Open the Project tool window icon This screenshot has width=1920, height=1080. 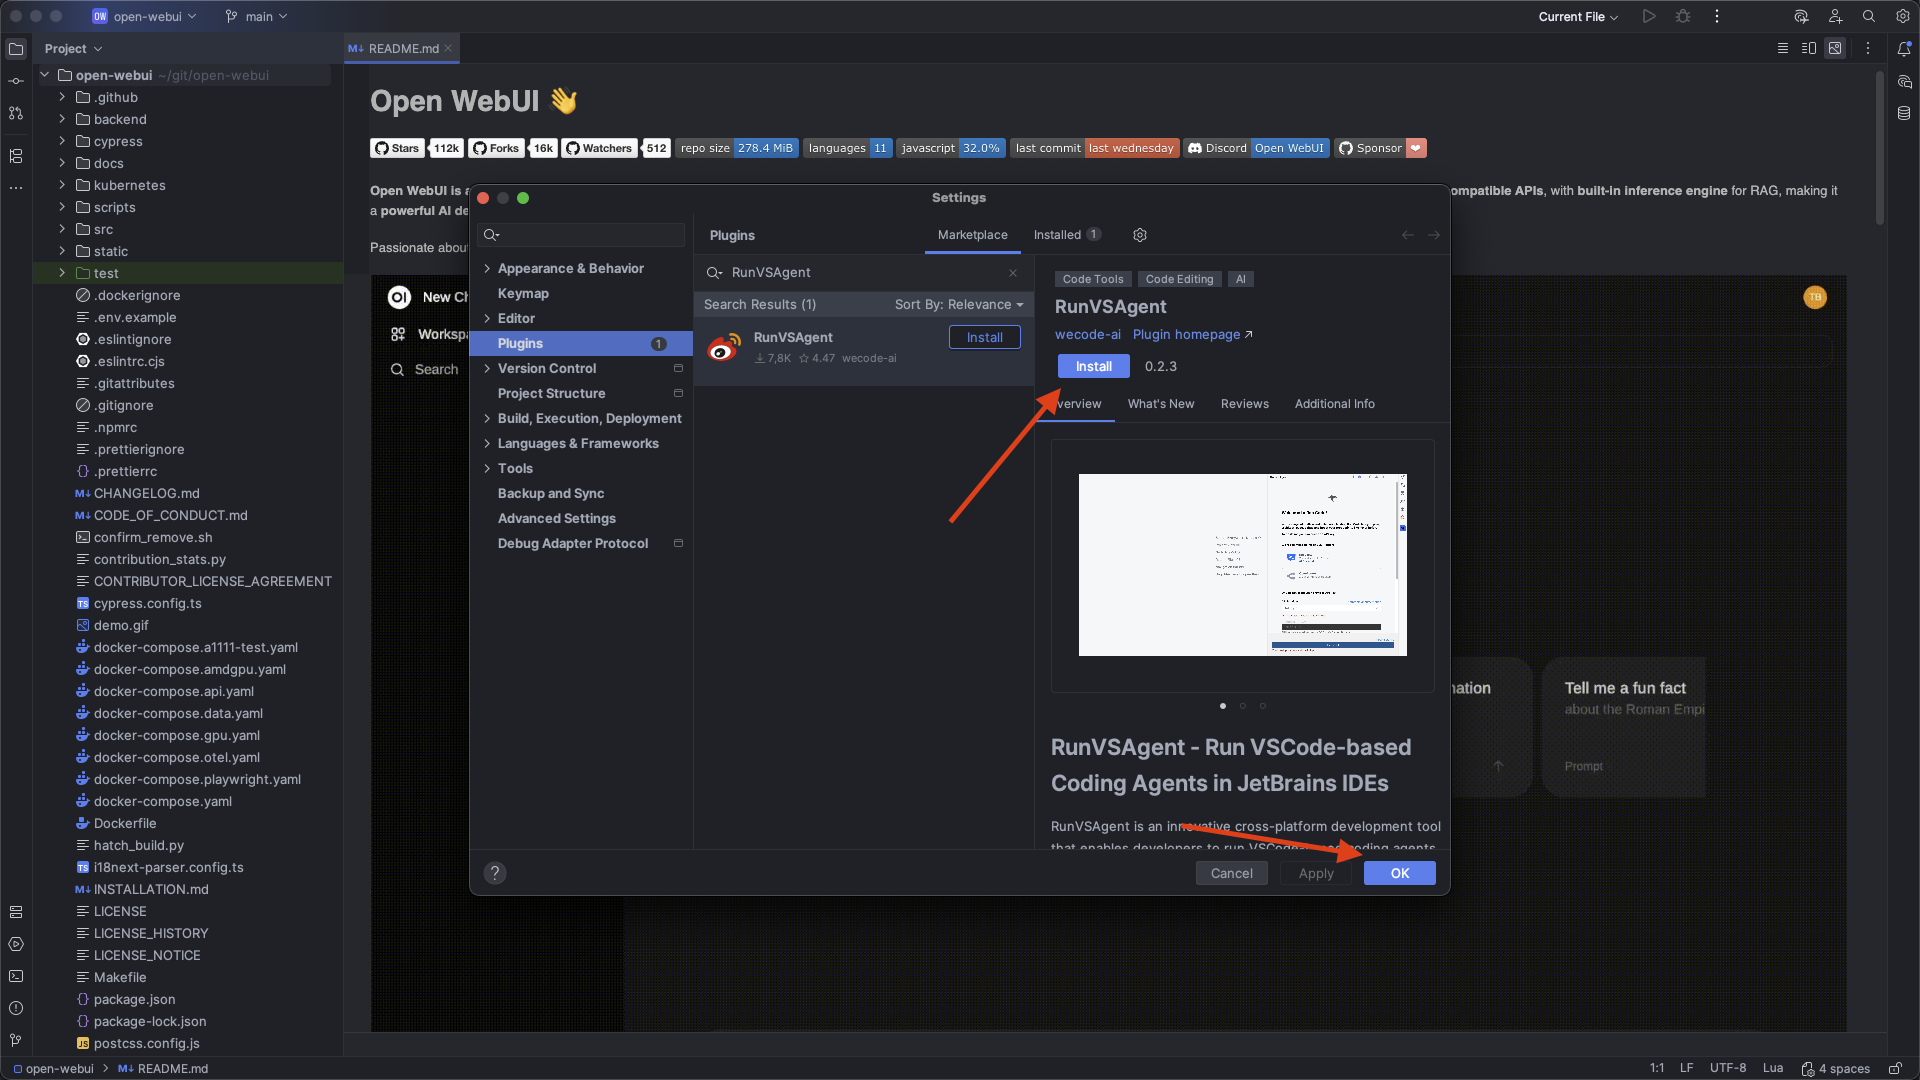pos(16,49)
